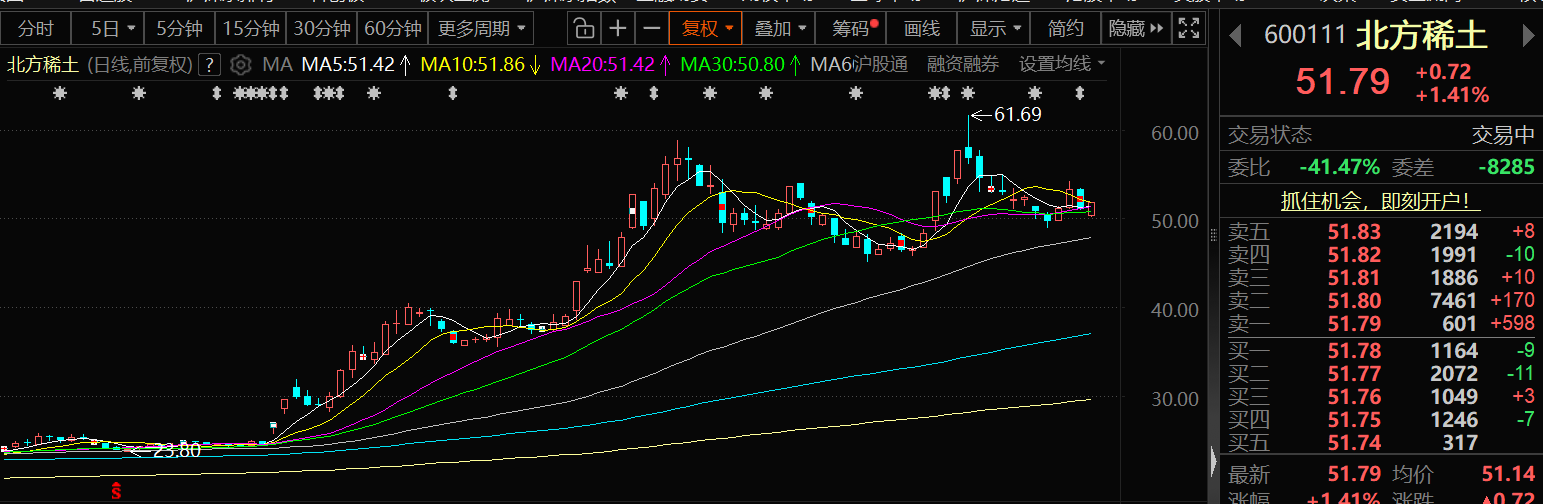Click the lock icon in the chart toolbar
The width and height of the screenshot is (1543, 504).
[584, 28]
